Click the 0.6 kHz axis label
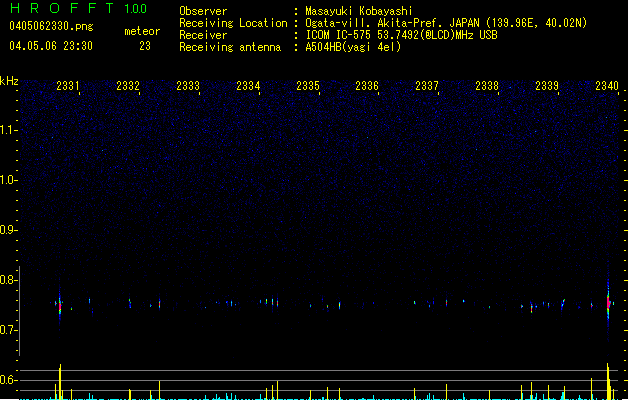The image size is (629, 400). coord(9,380)
